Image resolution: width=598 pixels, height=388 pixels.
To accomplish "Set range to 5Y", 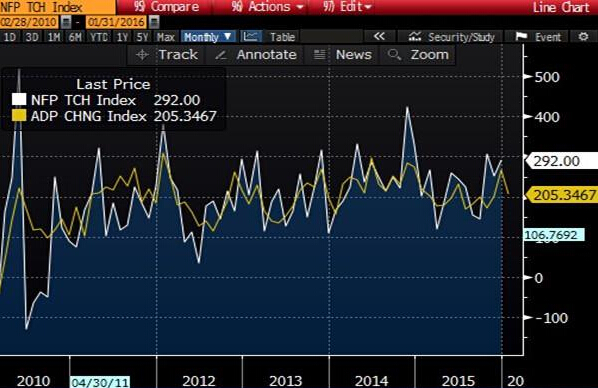I will pos(143,37).
